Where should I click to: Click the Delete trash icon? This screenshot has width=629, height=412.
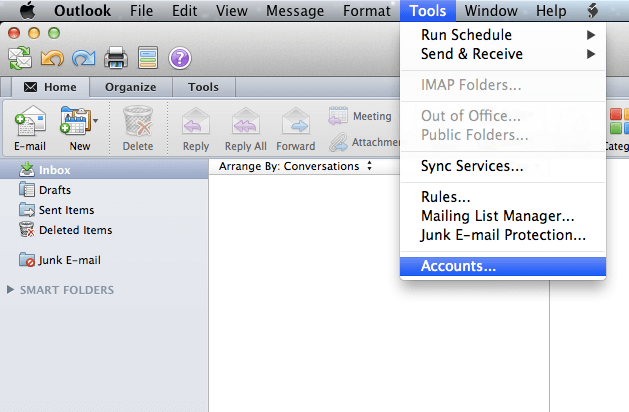click(138, 128)
